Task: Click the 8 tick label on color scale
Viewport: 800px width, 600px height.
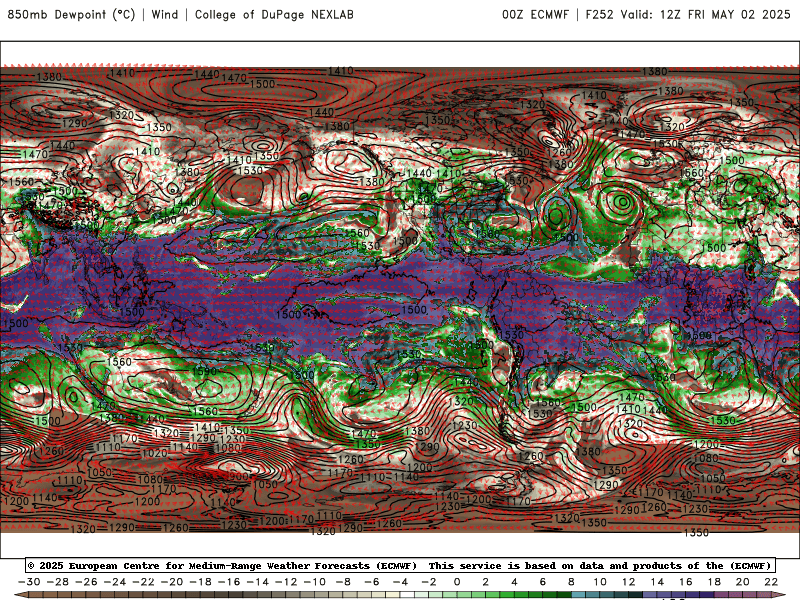Action: [571, 582]
